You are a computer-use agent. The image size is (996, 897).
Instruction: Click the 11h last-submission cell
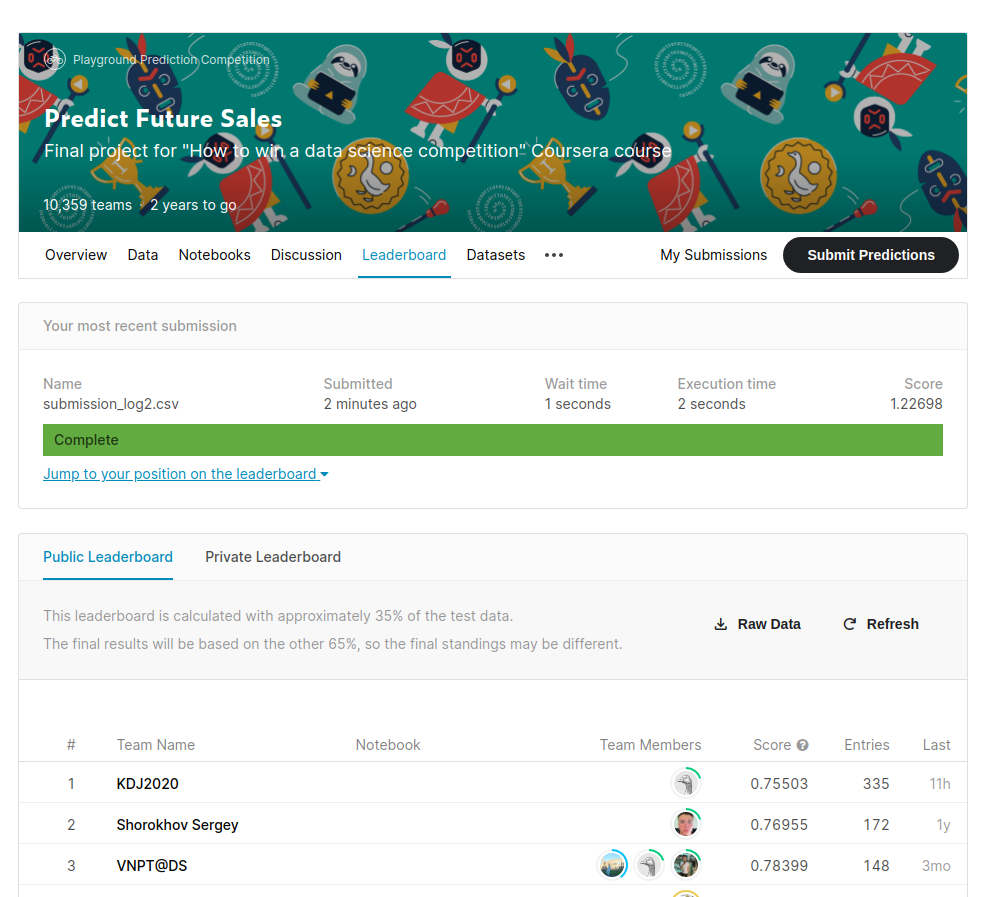click(x=940, y=783)
